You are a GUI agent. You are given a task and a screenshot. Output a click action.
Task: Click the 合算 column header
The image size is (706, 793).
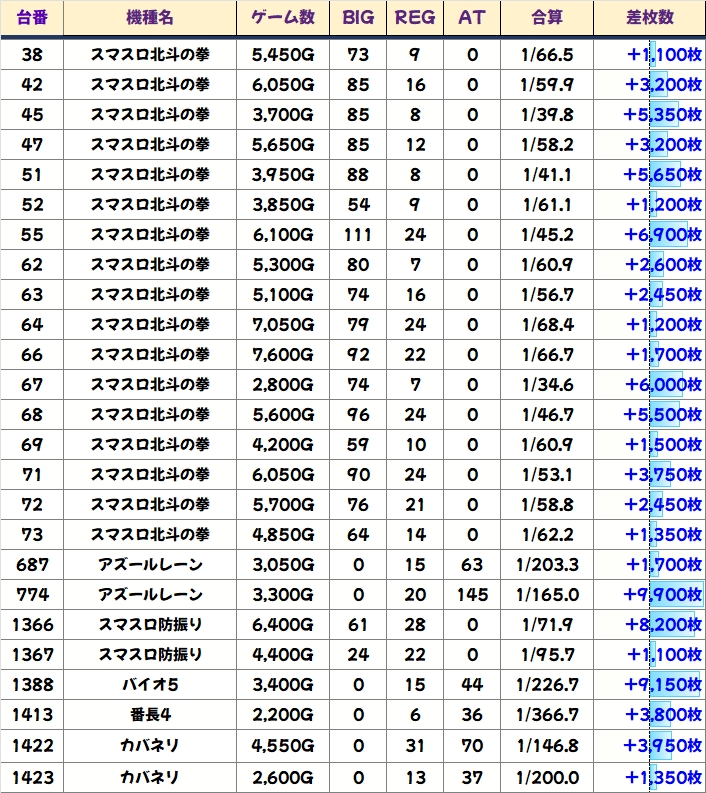tap(547, 18)
